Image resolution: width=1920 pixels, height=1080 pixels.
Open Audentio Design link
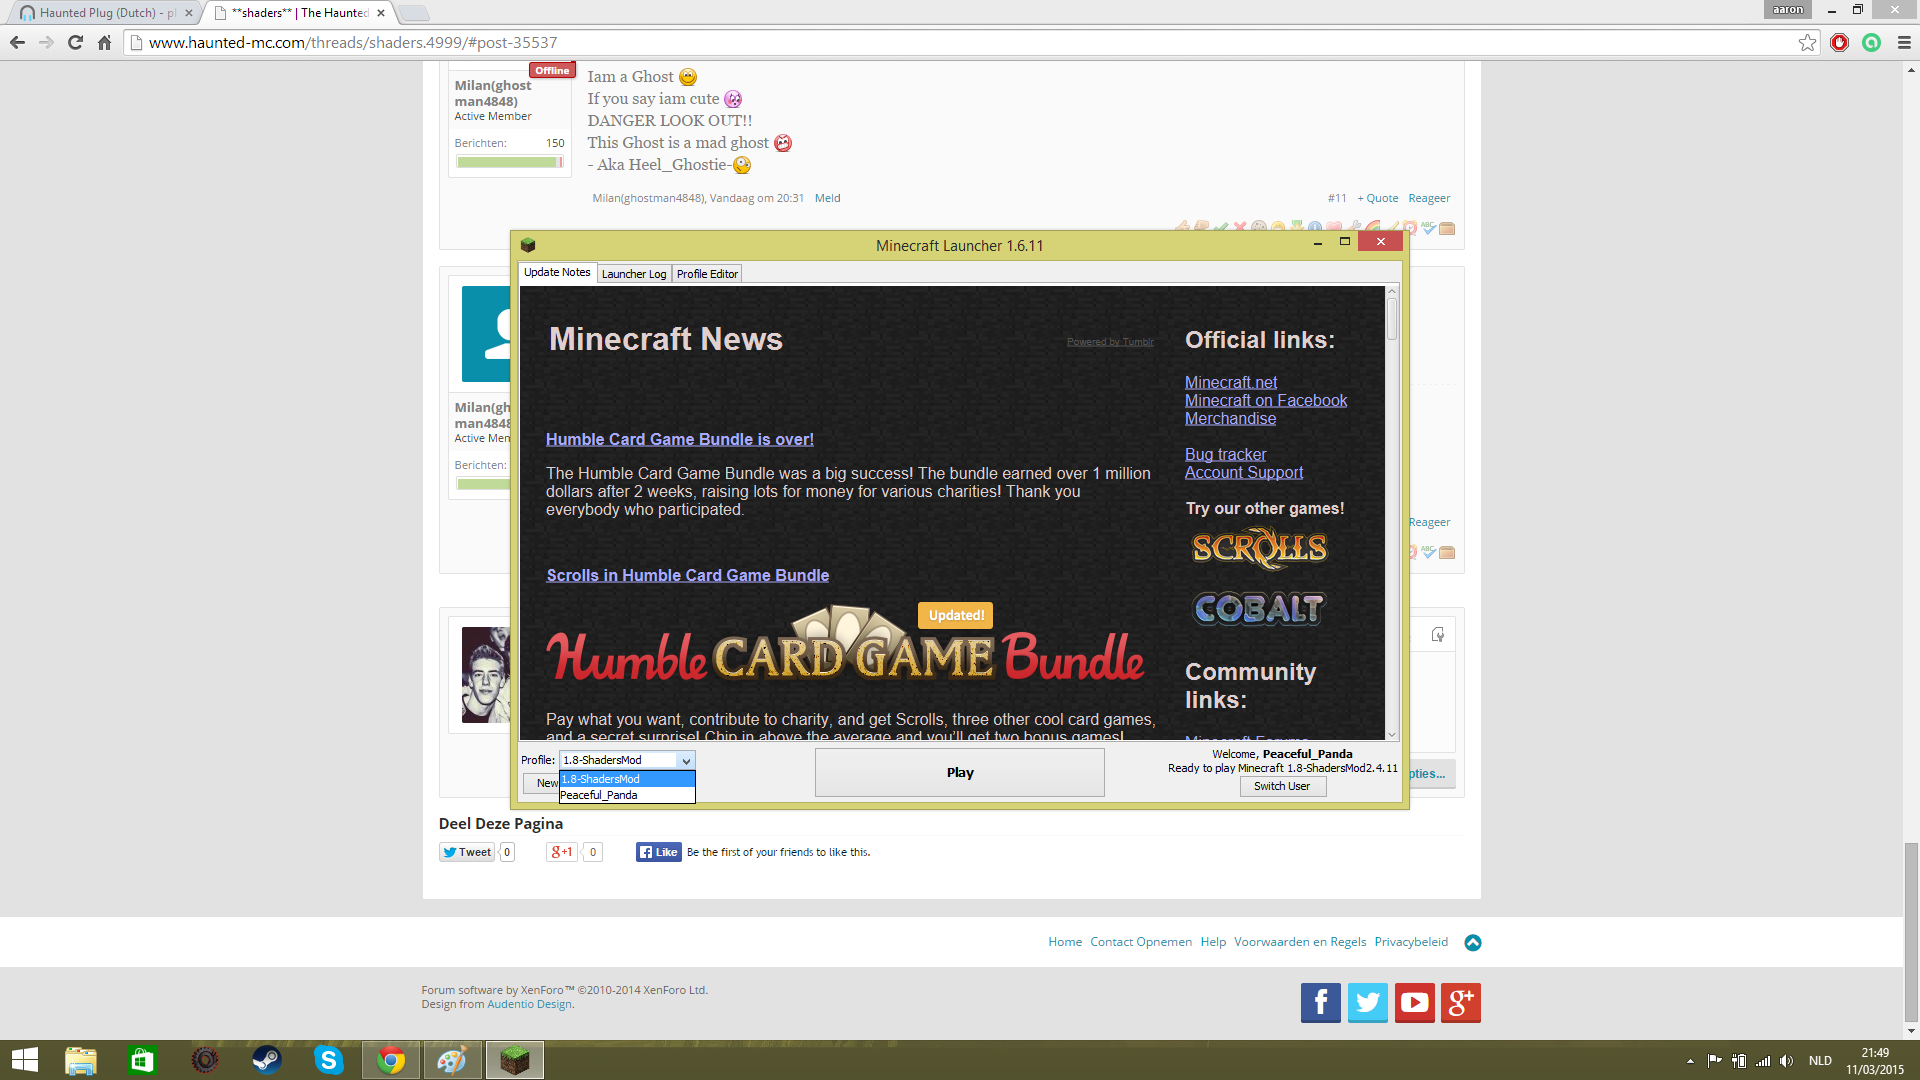point(529,1004)
